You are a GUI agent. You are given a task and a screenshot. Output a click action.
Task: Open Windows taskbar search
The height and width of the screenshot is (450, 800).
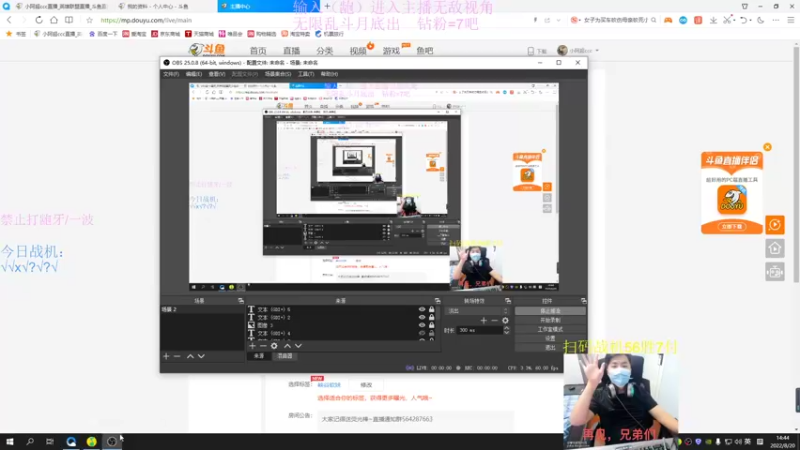(x=30, y=442)
